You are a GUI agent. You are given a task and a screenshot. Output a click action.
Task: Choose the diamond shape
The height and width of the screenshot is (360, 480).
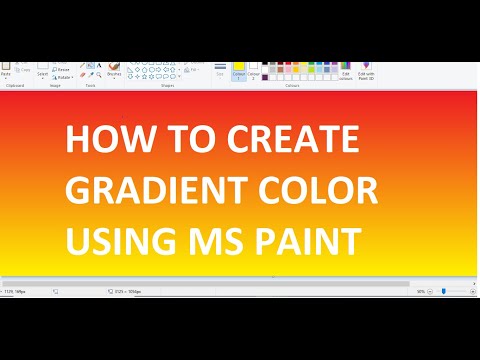(137, 70)
